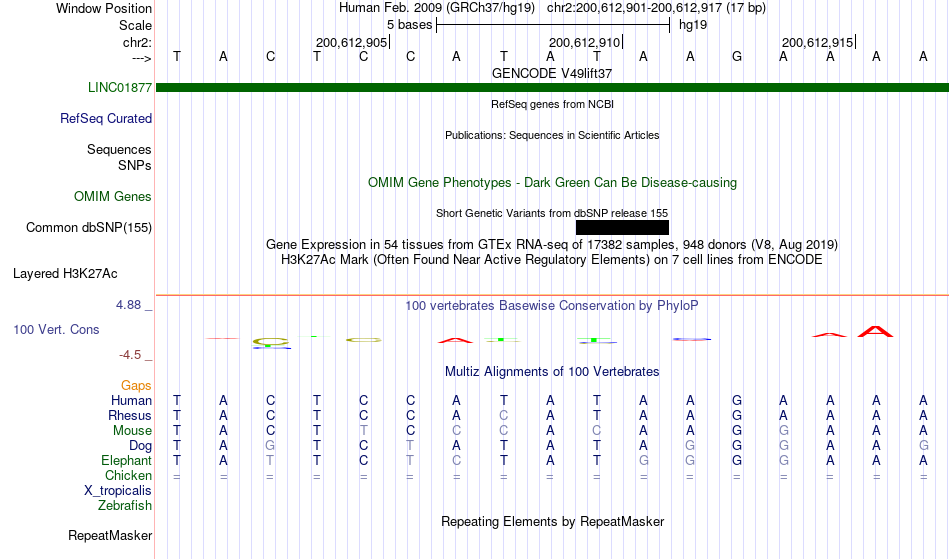Click the -4.5 conservation scale value
The width and height of the screenshot is (950, 559).
coord(130,355)
